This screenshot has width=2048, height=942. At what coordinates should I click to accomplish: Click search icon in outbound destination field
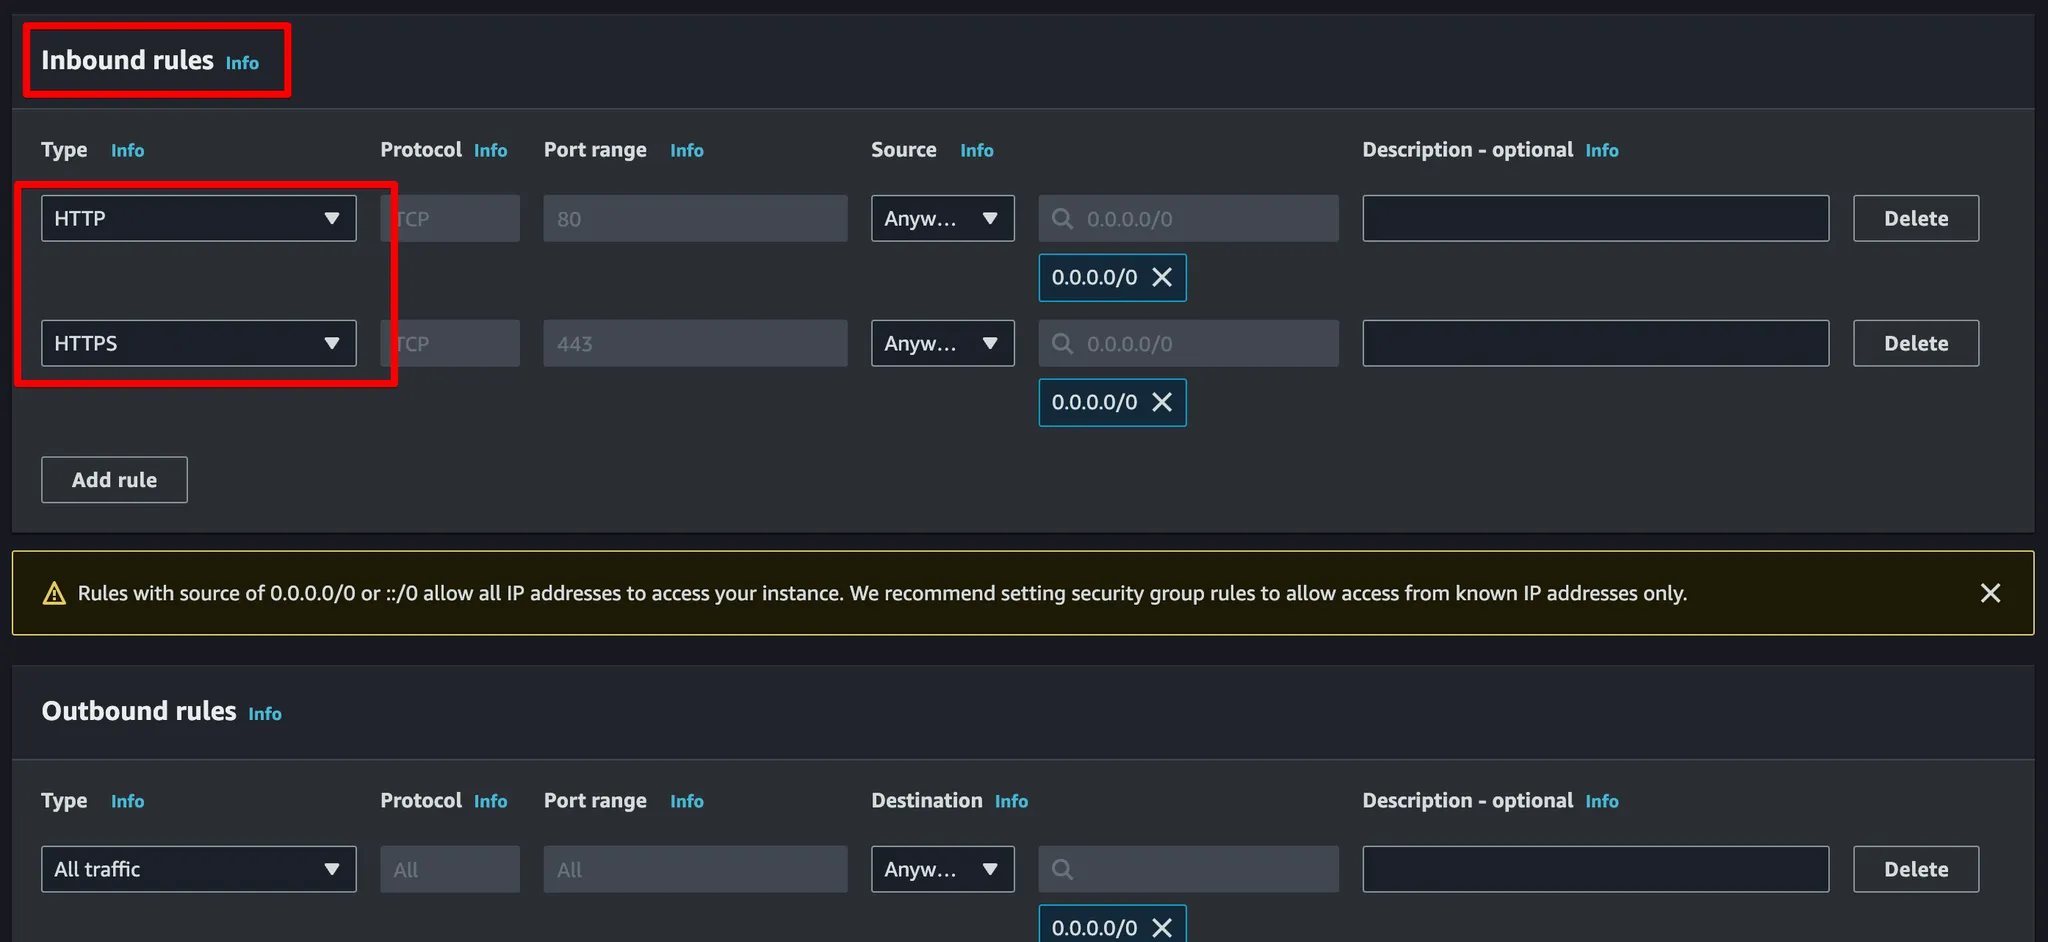pyautogui.click(x=1063, y=870)
